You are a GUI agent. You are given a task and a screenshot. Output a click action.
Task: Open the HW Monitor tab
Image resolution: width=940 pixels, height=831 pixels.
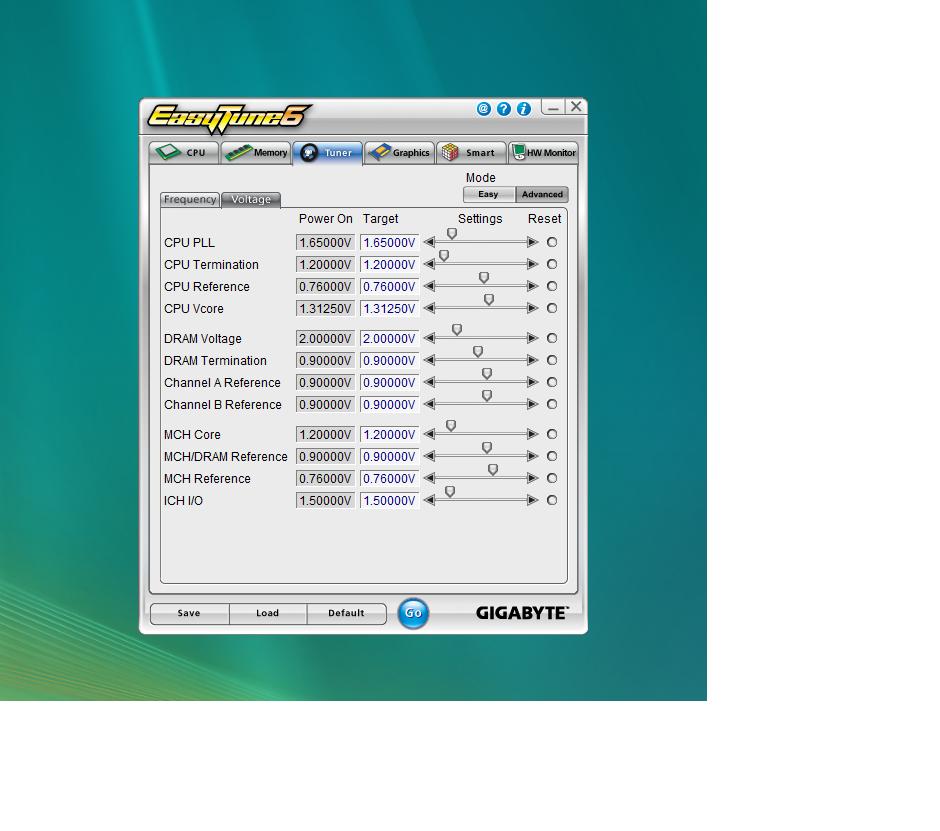point(543,153)
